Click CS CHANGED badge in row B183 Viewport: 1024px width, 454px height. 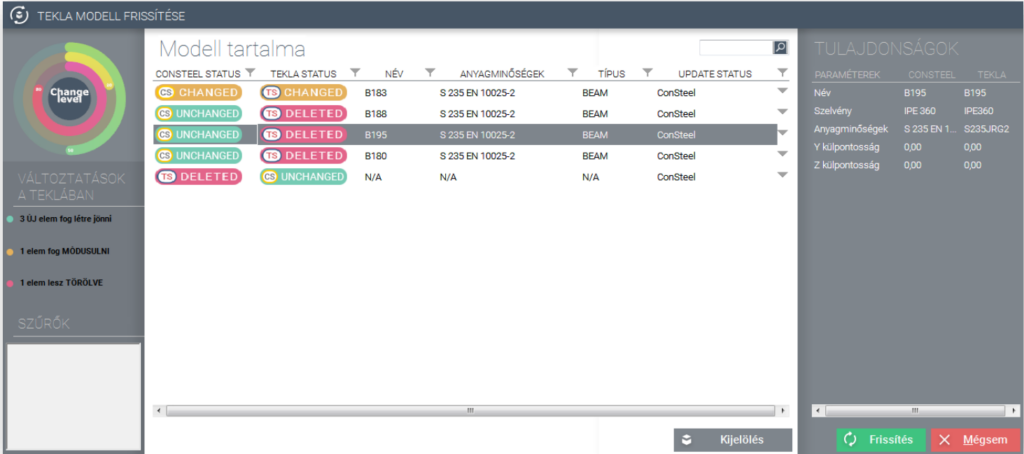[198, 93]
